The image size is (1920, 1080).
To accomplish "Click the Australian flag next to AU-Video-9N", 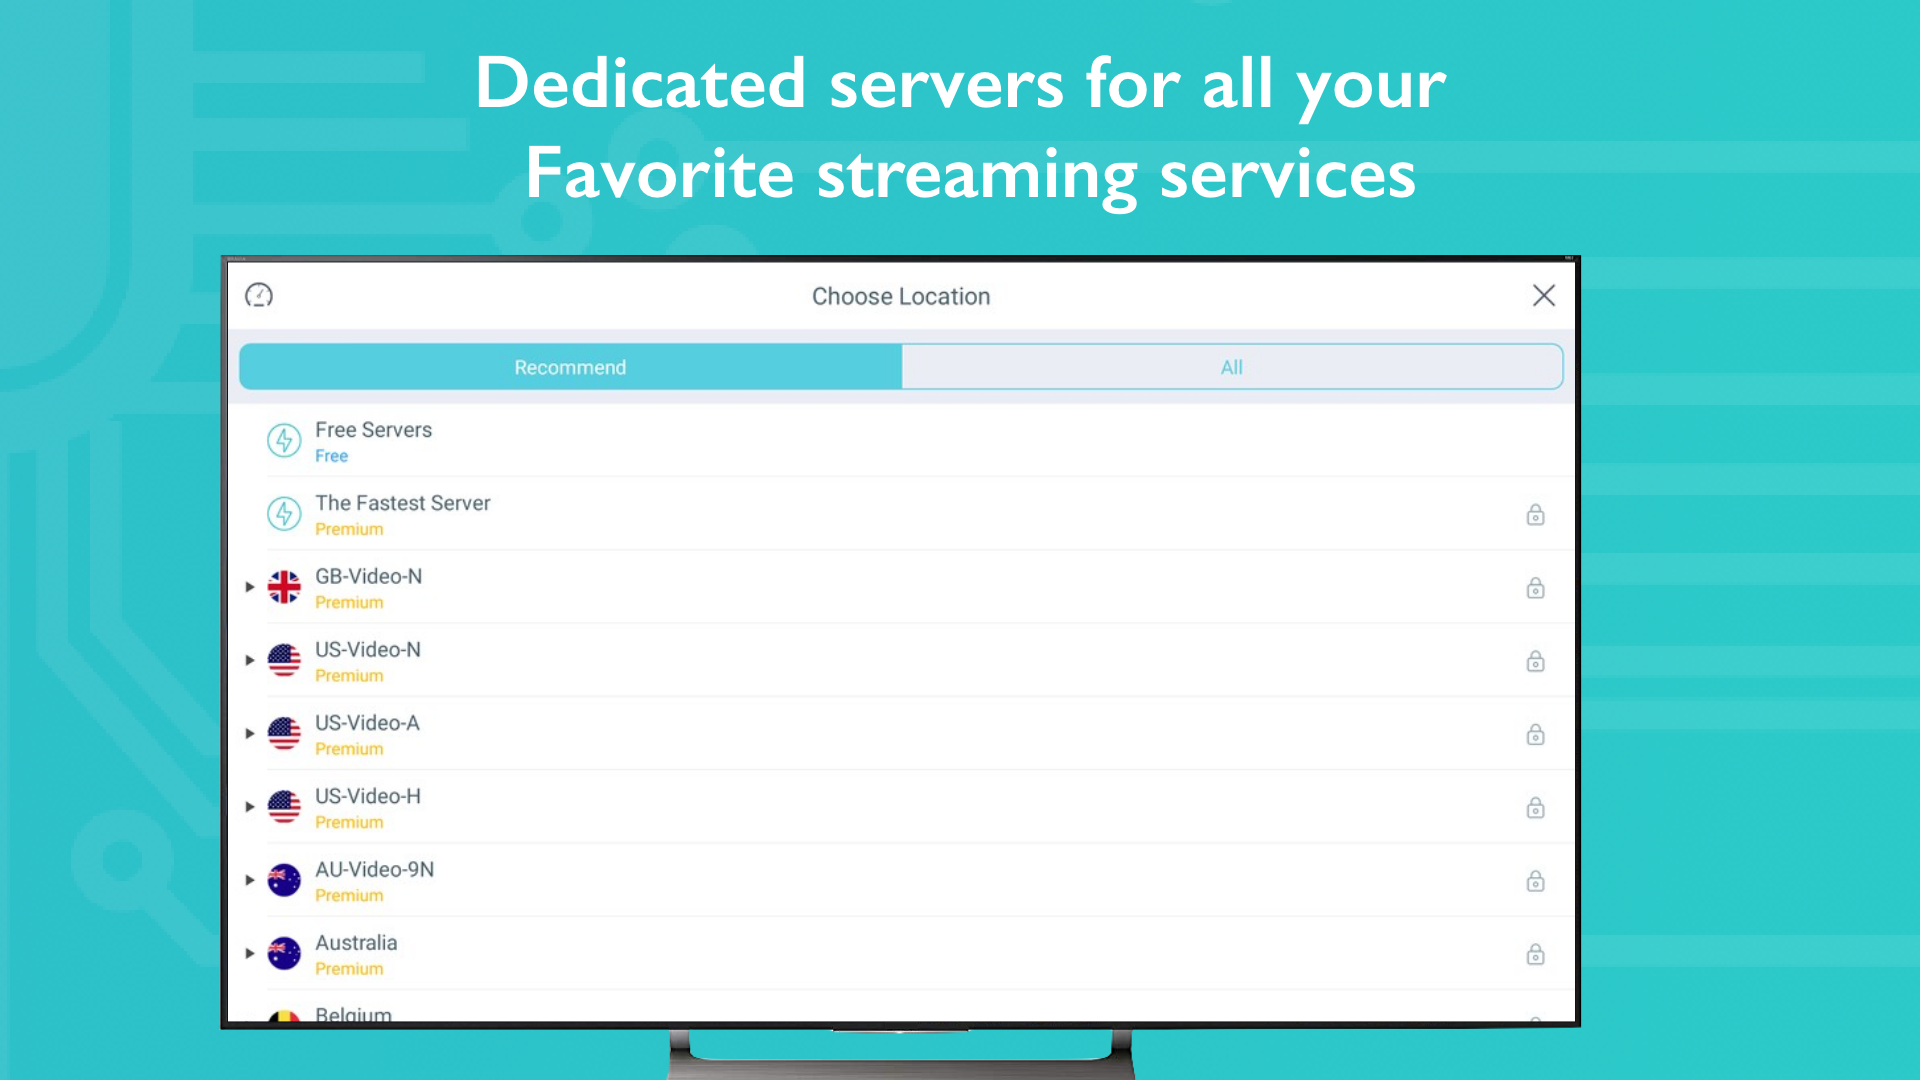I will (x=284, y=880).
